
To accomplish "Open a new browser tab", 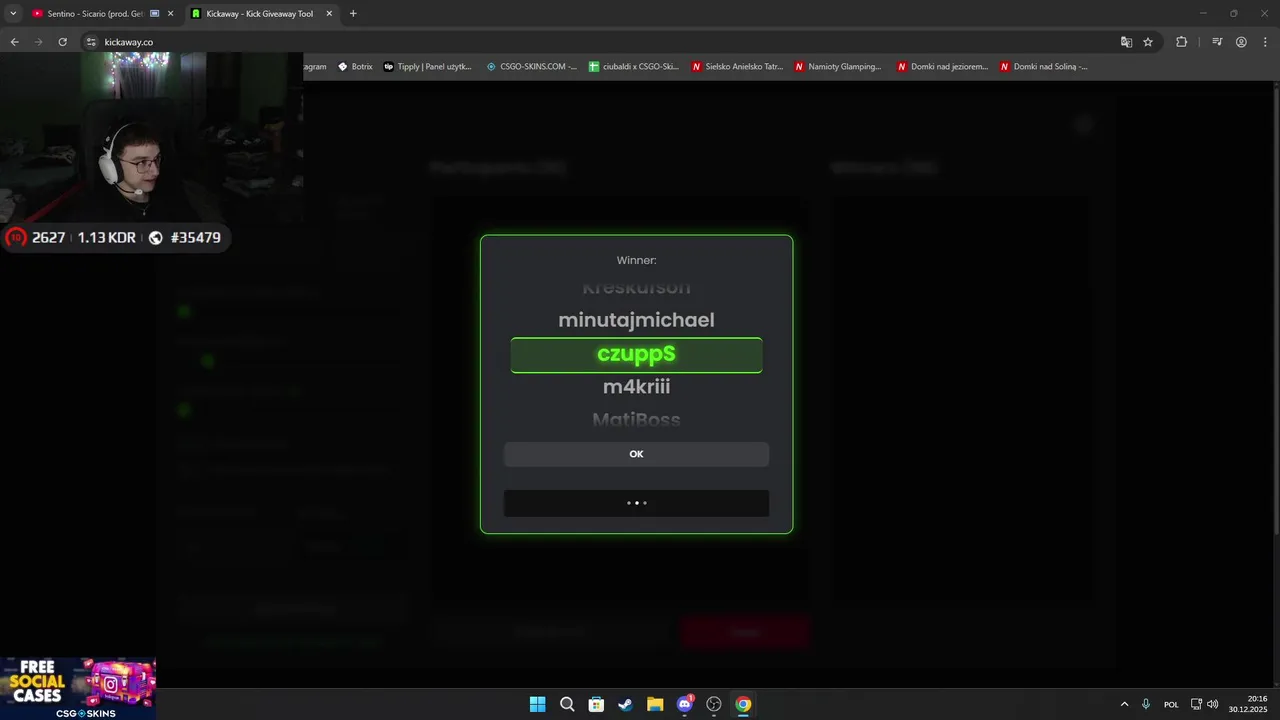I will (x=353, y=14).
